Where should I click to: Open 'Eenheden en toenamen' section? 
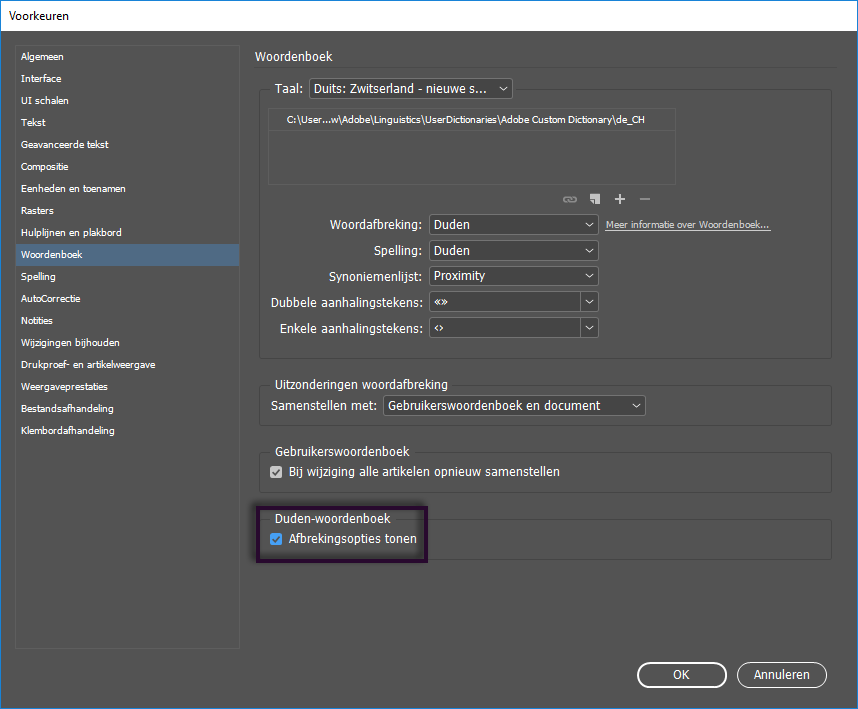127,189
